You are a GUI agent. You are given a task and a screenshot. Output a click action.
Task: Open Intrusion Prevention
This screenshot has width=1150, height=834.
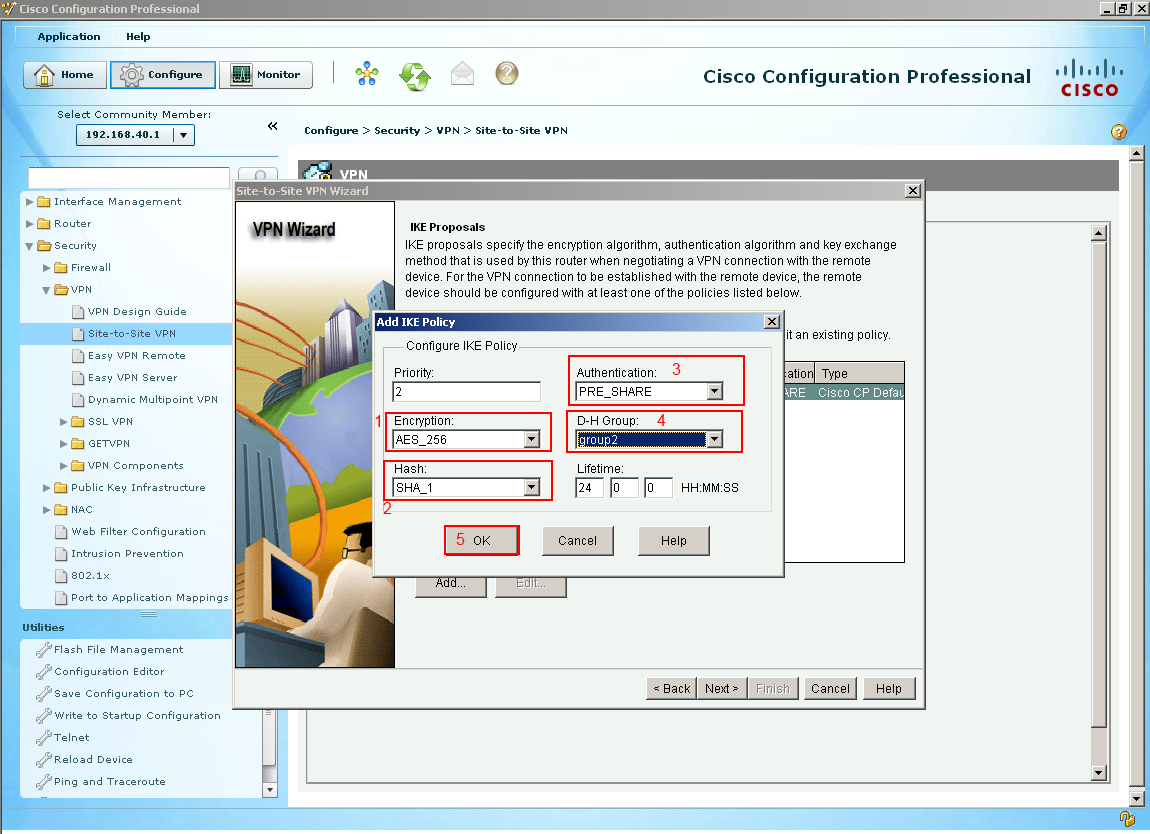point(127,554)
